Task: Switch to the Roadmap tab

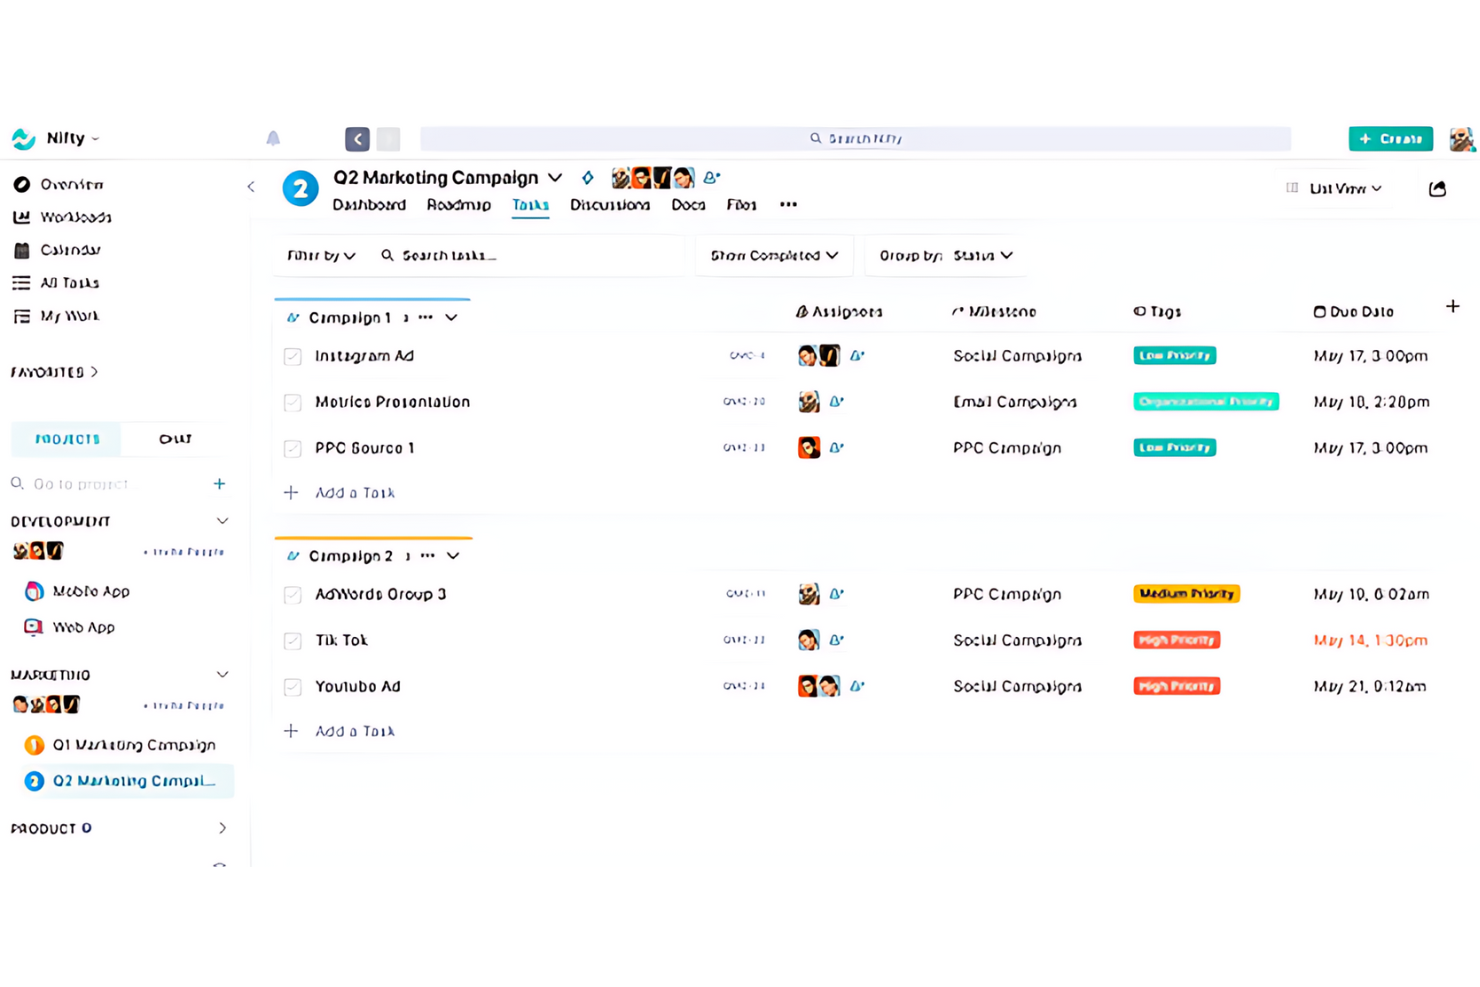Action: coord(459,205)
